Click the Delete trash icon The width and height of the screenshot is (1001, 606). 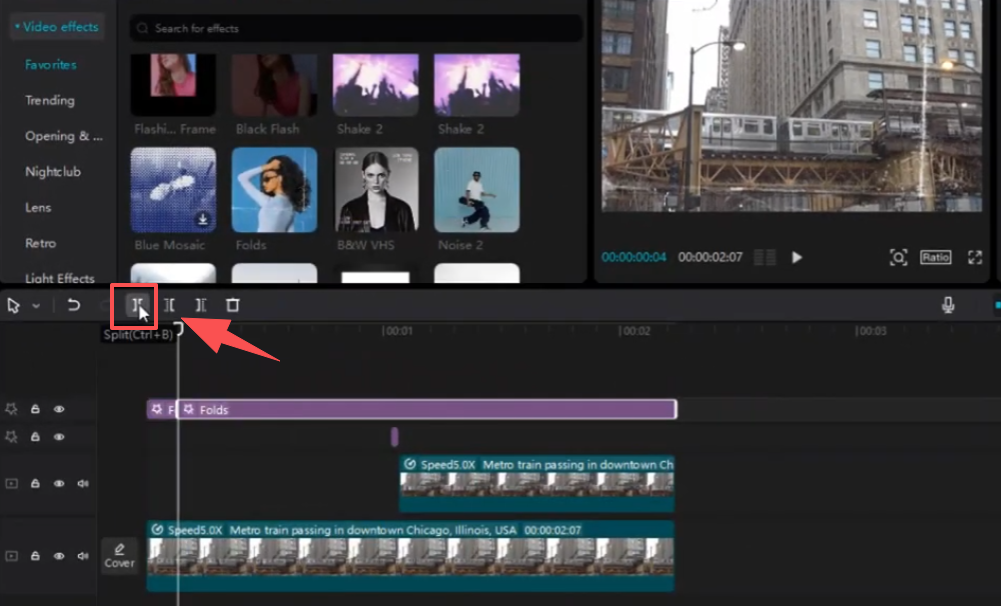(x=232, y=305)
